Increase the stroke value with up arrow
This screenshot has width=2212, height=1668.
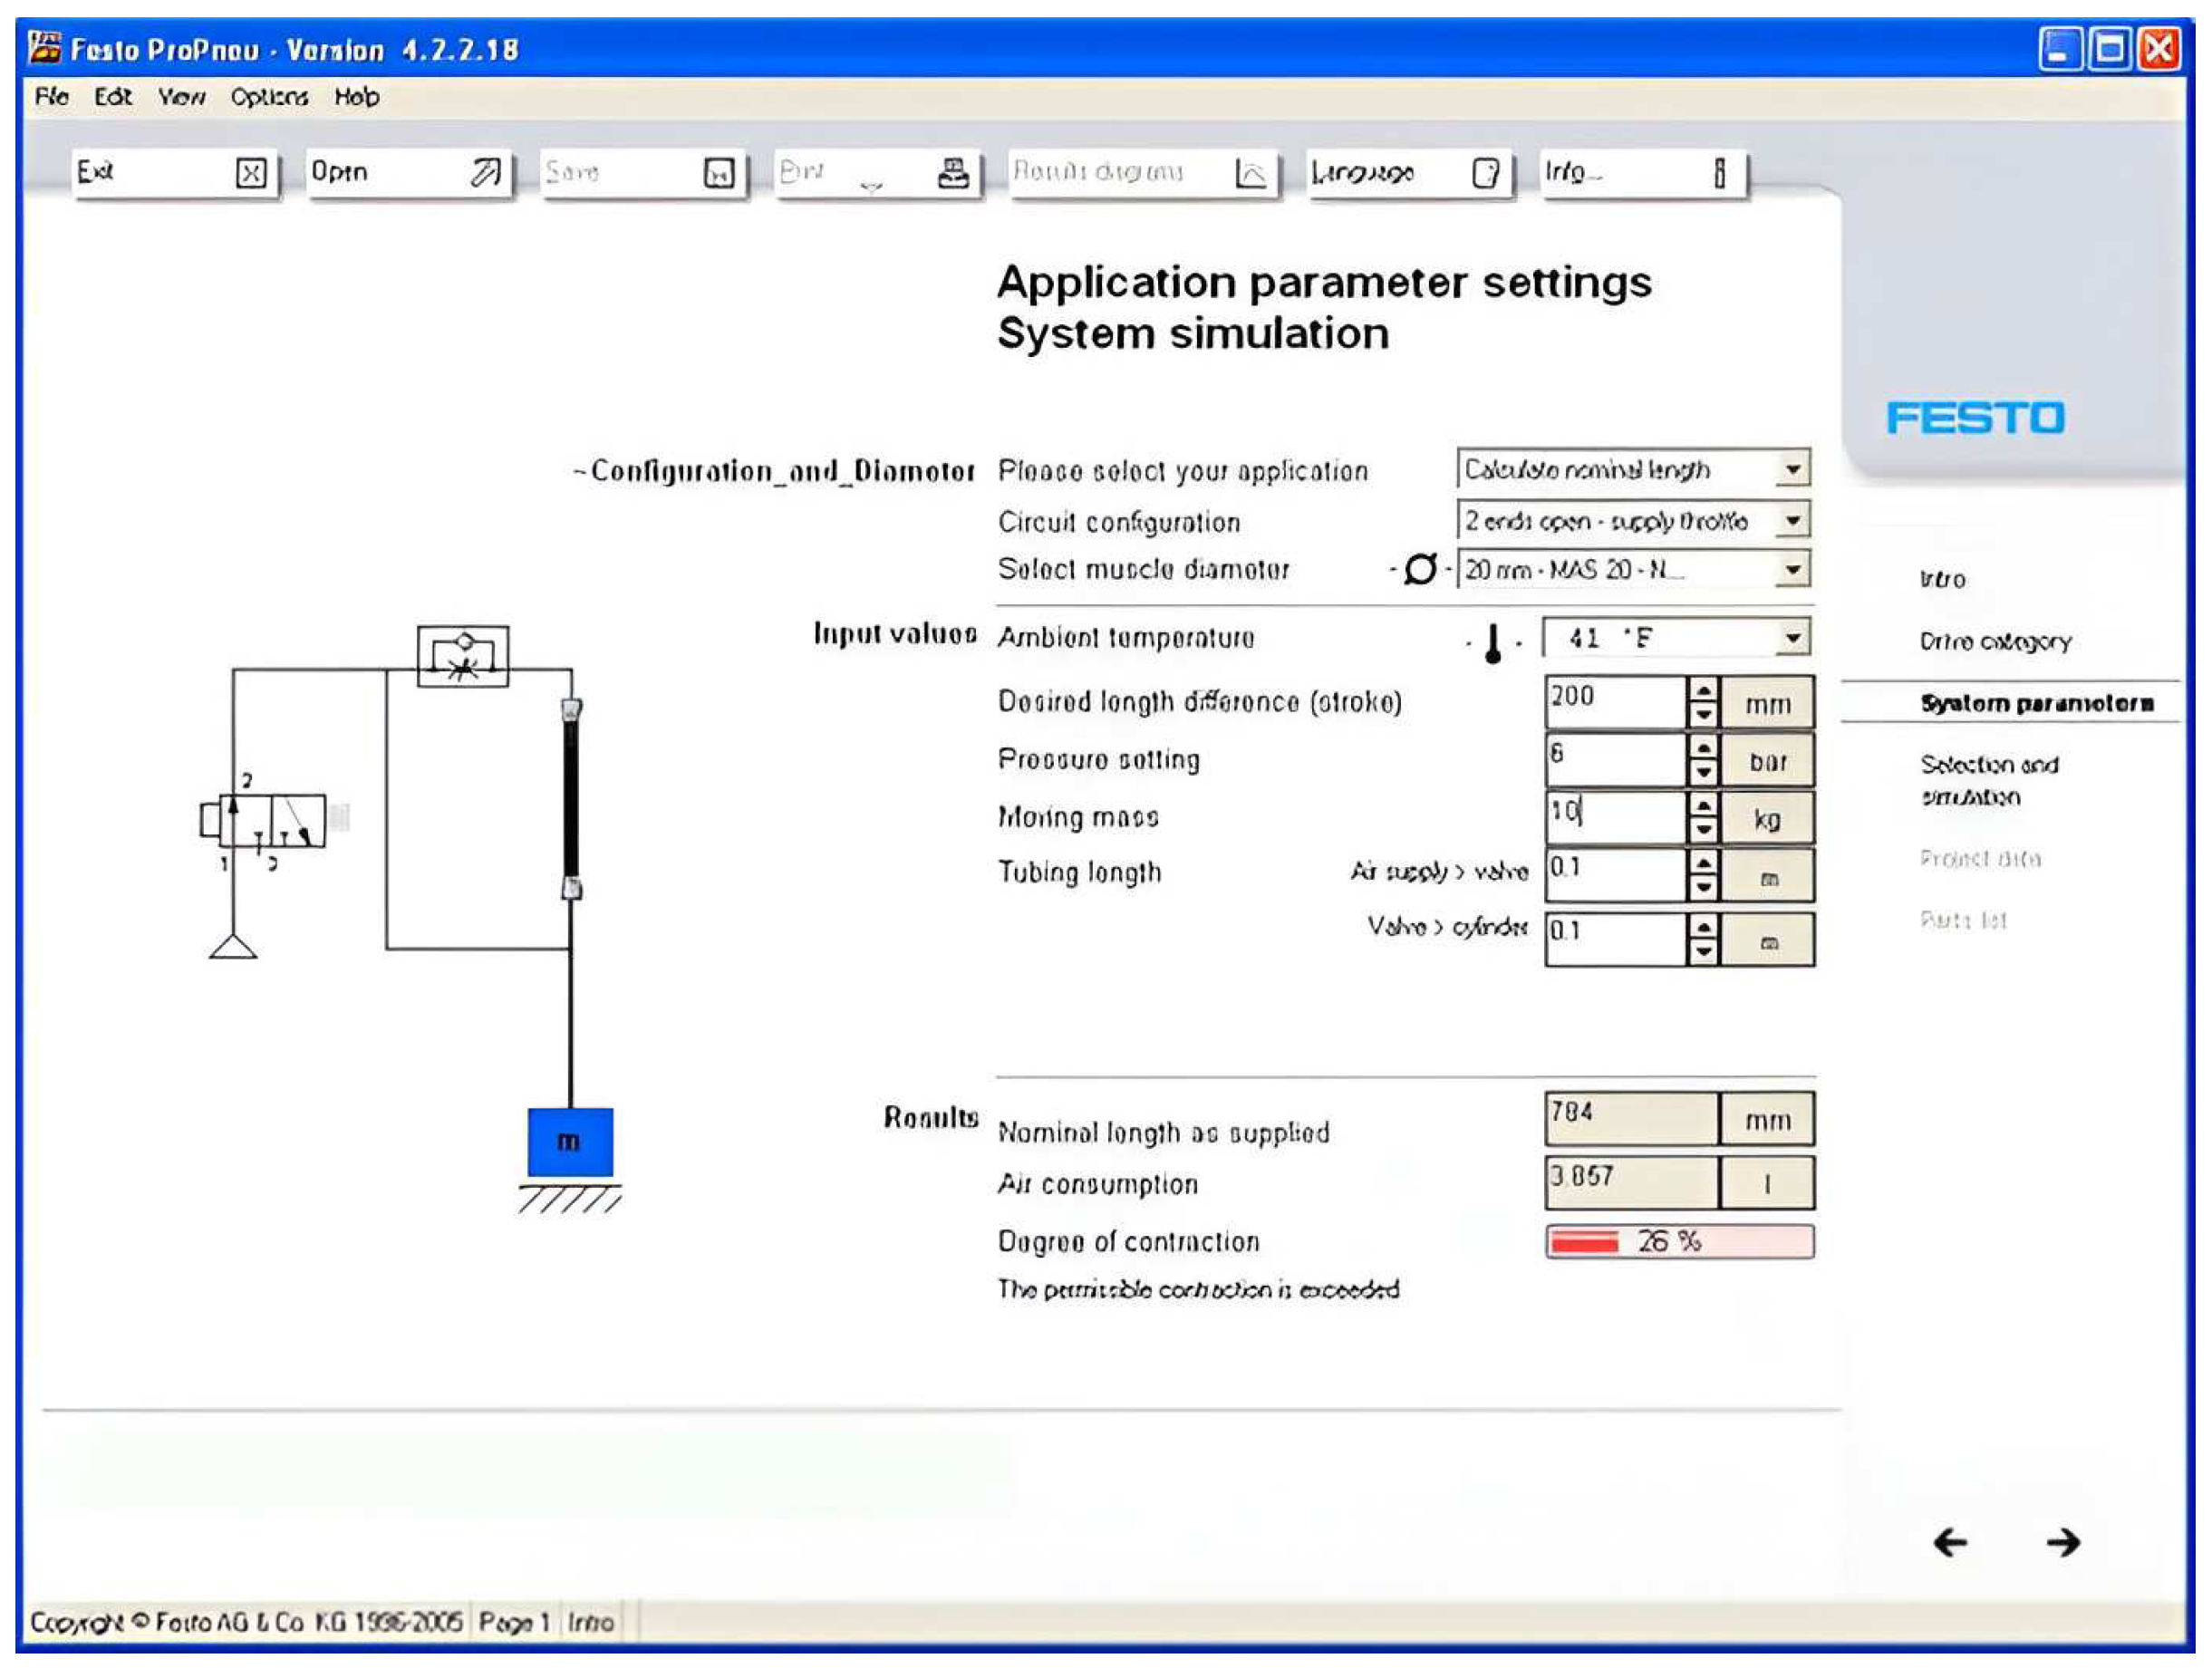click(1703, 690)
